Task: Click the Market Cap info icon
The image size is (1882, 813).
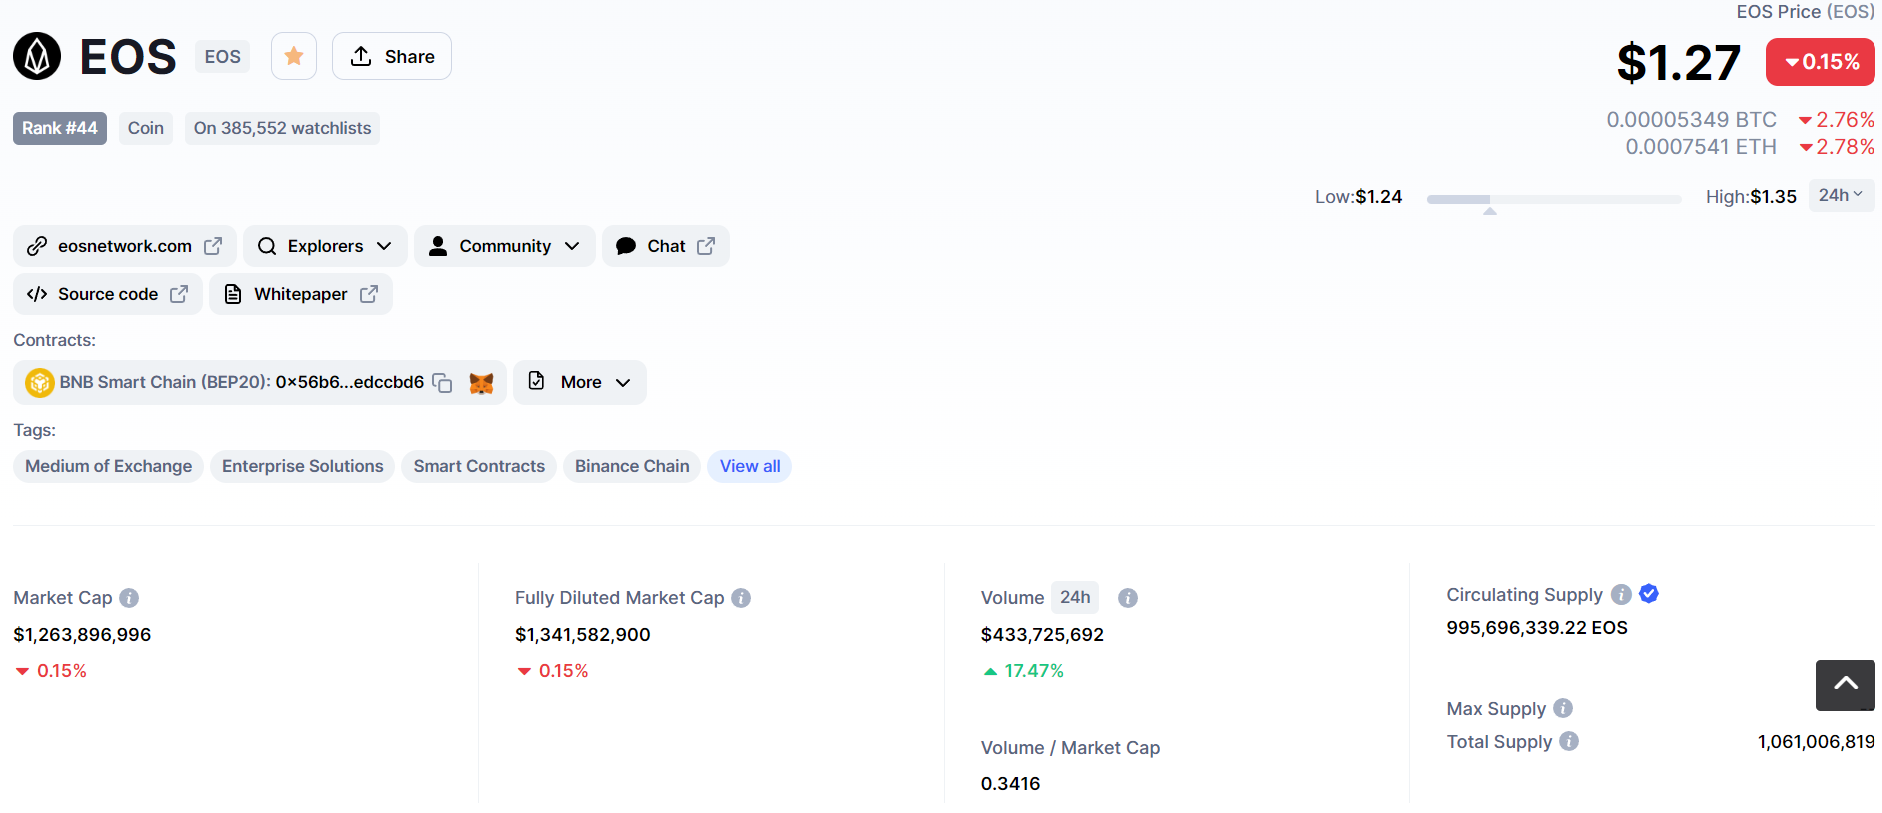Action: [129, 598]
